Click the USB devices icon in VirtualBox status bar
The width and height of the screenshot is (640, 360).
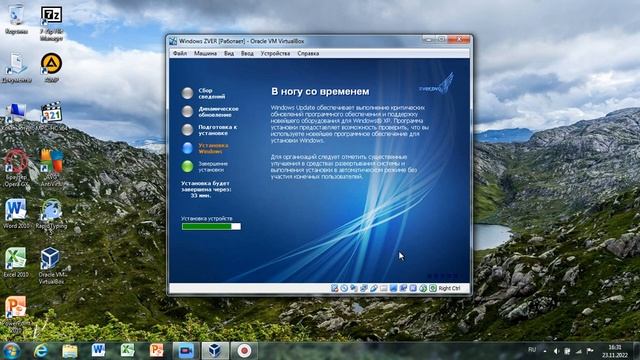[374, 288]
